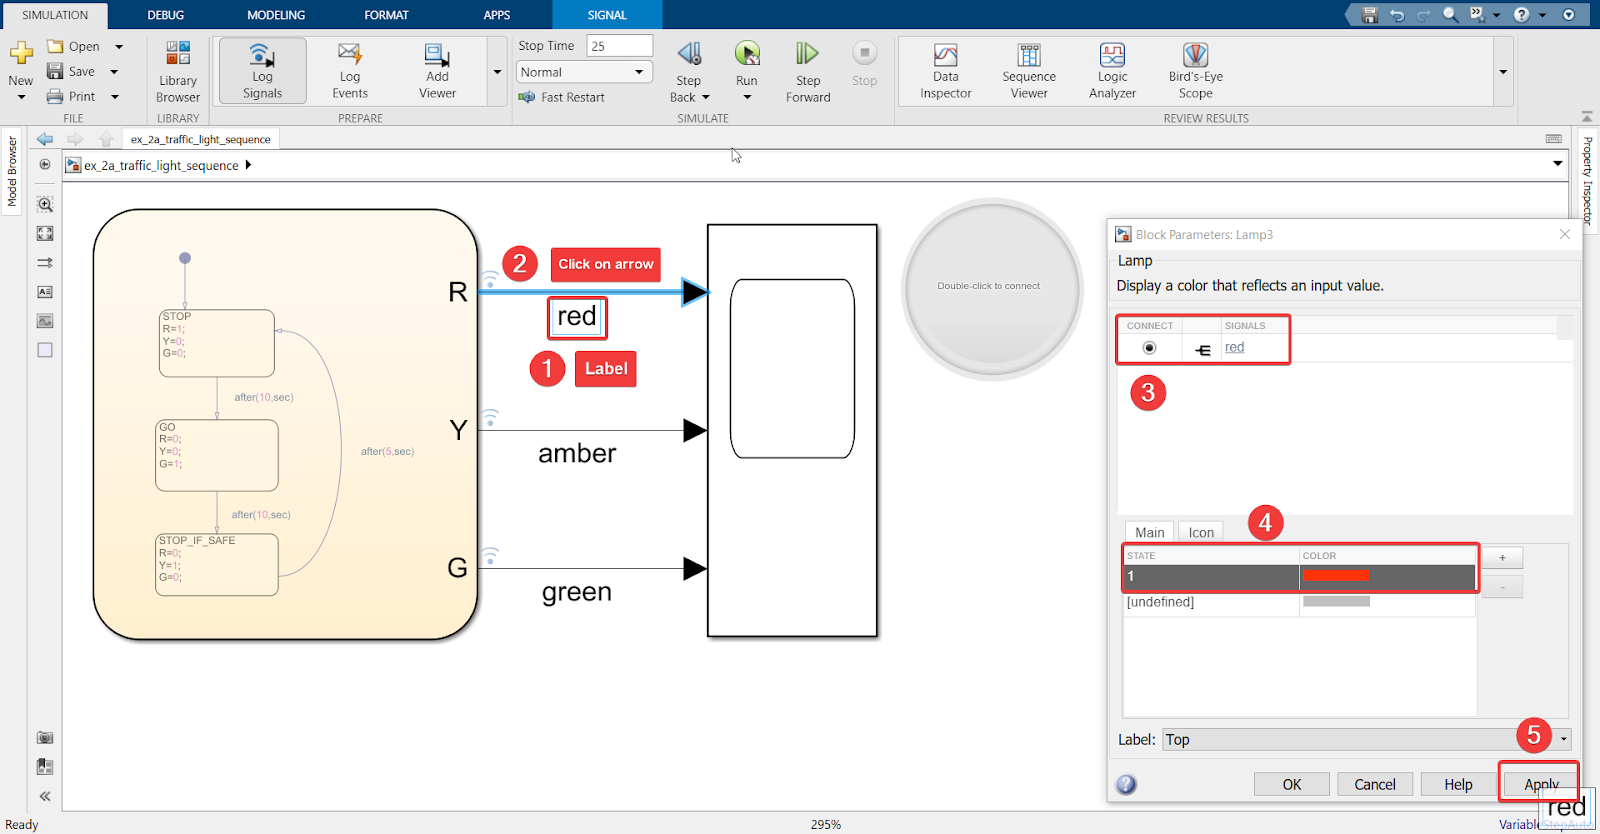This screenshot has width=1600, height=834.
Task: Run the simulation with green Run button
Action: point(747,54)
